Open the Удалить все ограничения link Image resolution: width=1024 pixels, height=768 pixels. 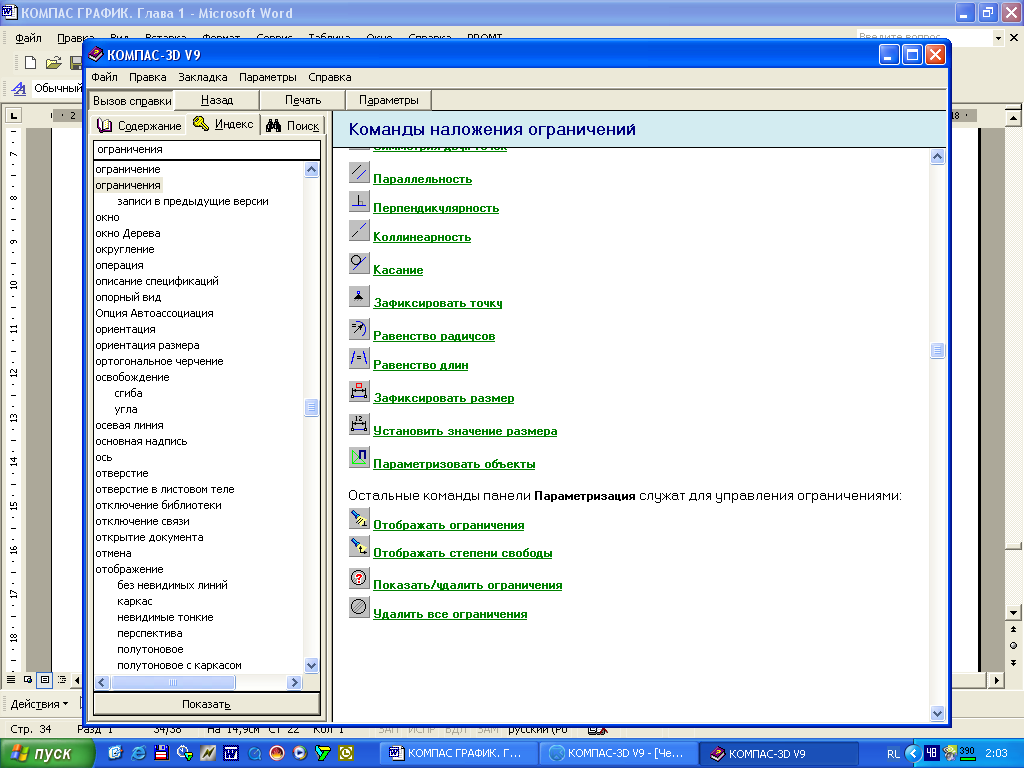[x=450, y=614]
